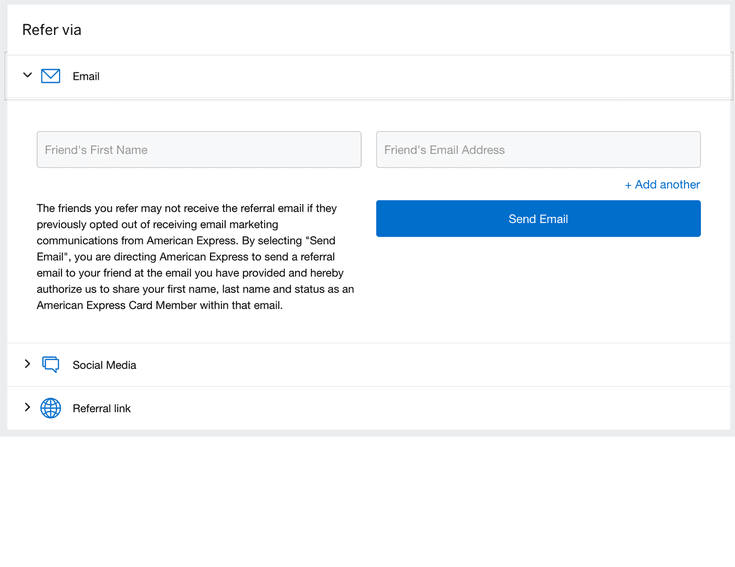Collapse the Email section using its chevron
The height and width of the screenshot is (567, 735).
27,75
